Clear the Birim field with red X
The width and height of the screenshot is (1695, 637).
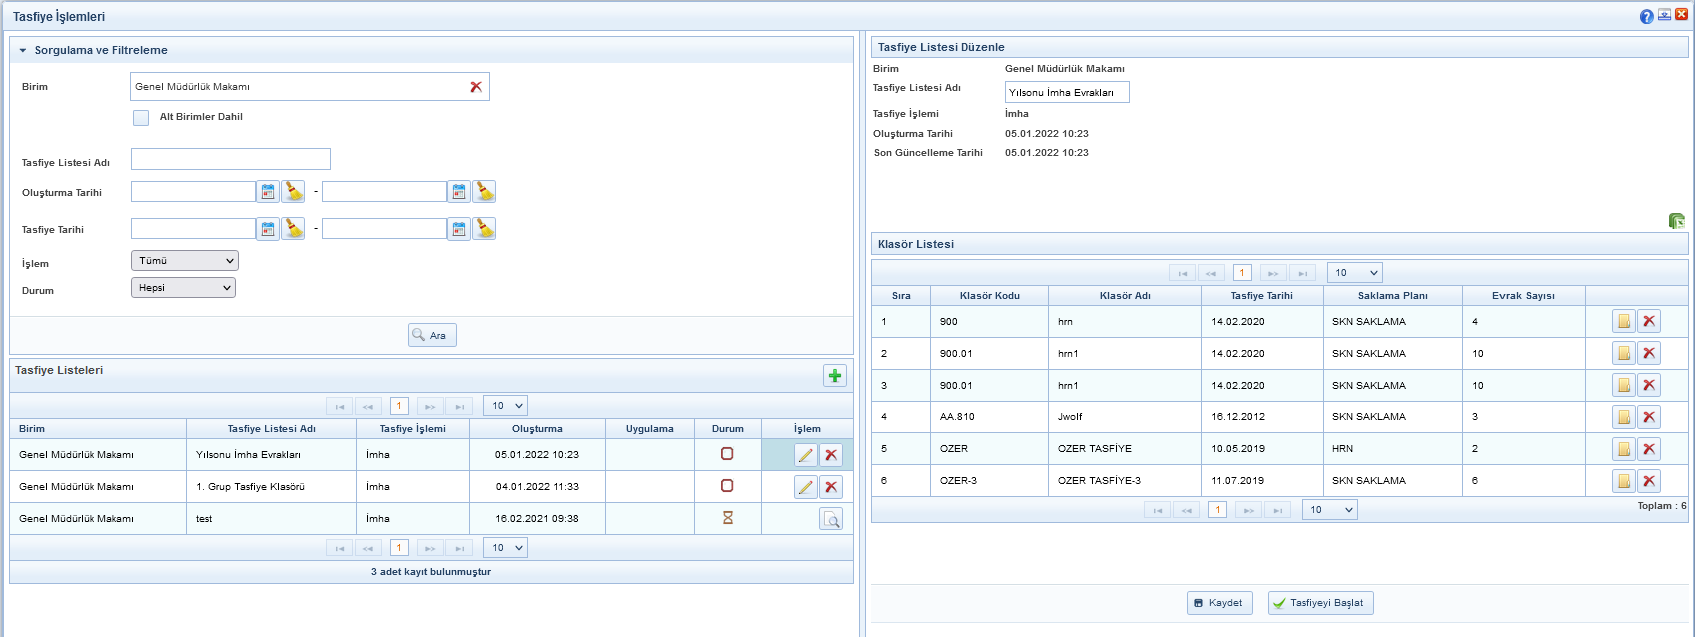click(x=476, y=87)
